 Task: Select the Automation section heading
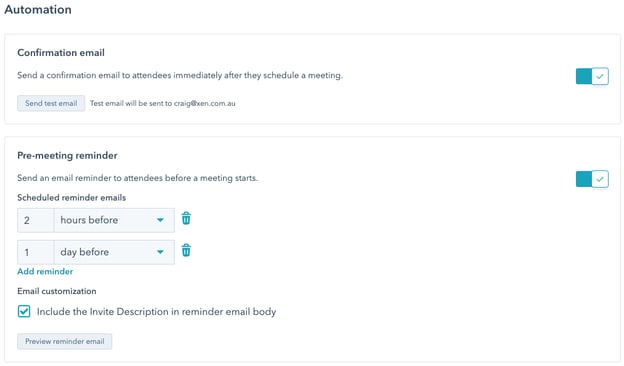pos(38,10)
